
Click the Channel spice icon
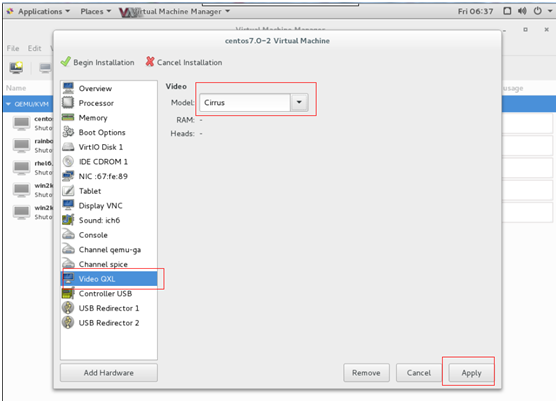coord(68,264)
